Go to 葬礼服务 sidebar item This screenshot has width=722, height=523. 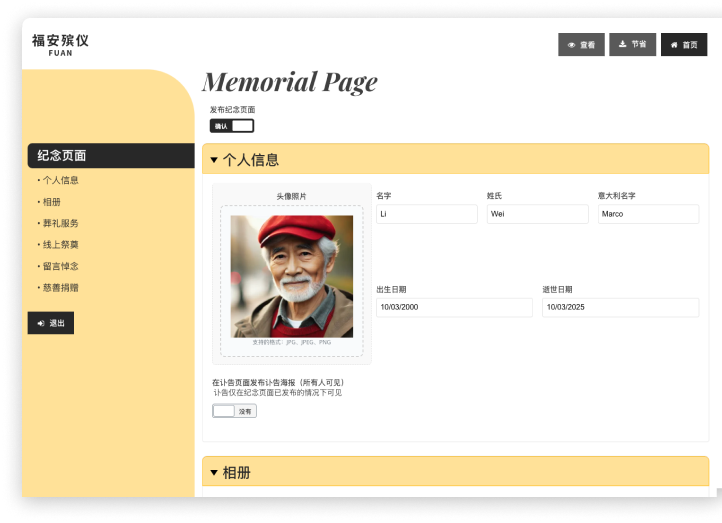(60, 223)
